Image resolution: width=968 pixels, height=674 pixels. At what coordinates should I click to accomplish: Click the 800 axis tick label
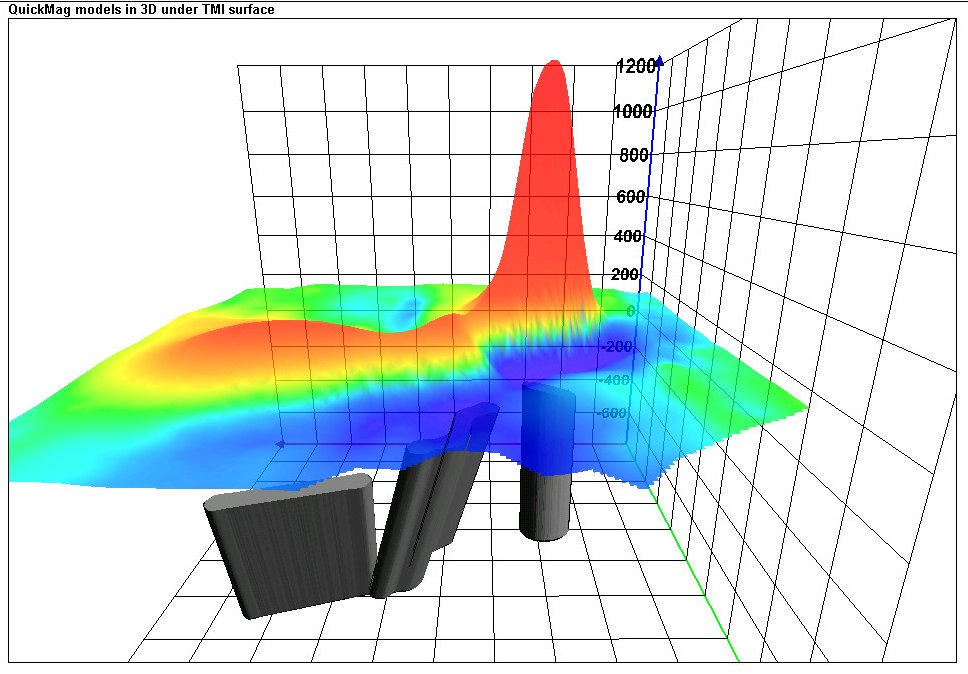pyautogui.click(x=633, y=155)
